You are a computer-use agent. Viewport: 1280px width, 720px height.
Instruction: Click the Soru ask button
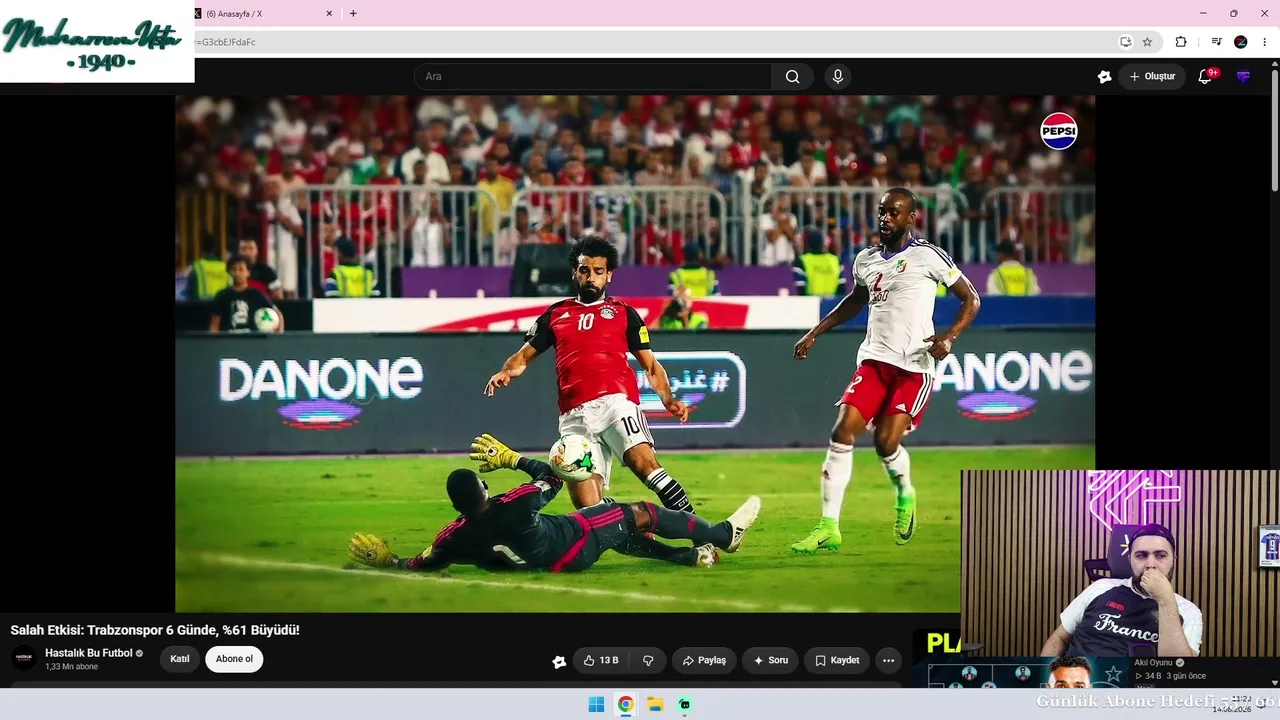(770, 660)
